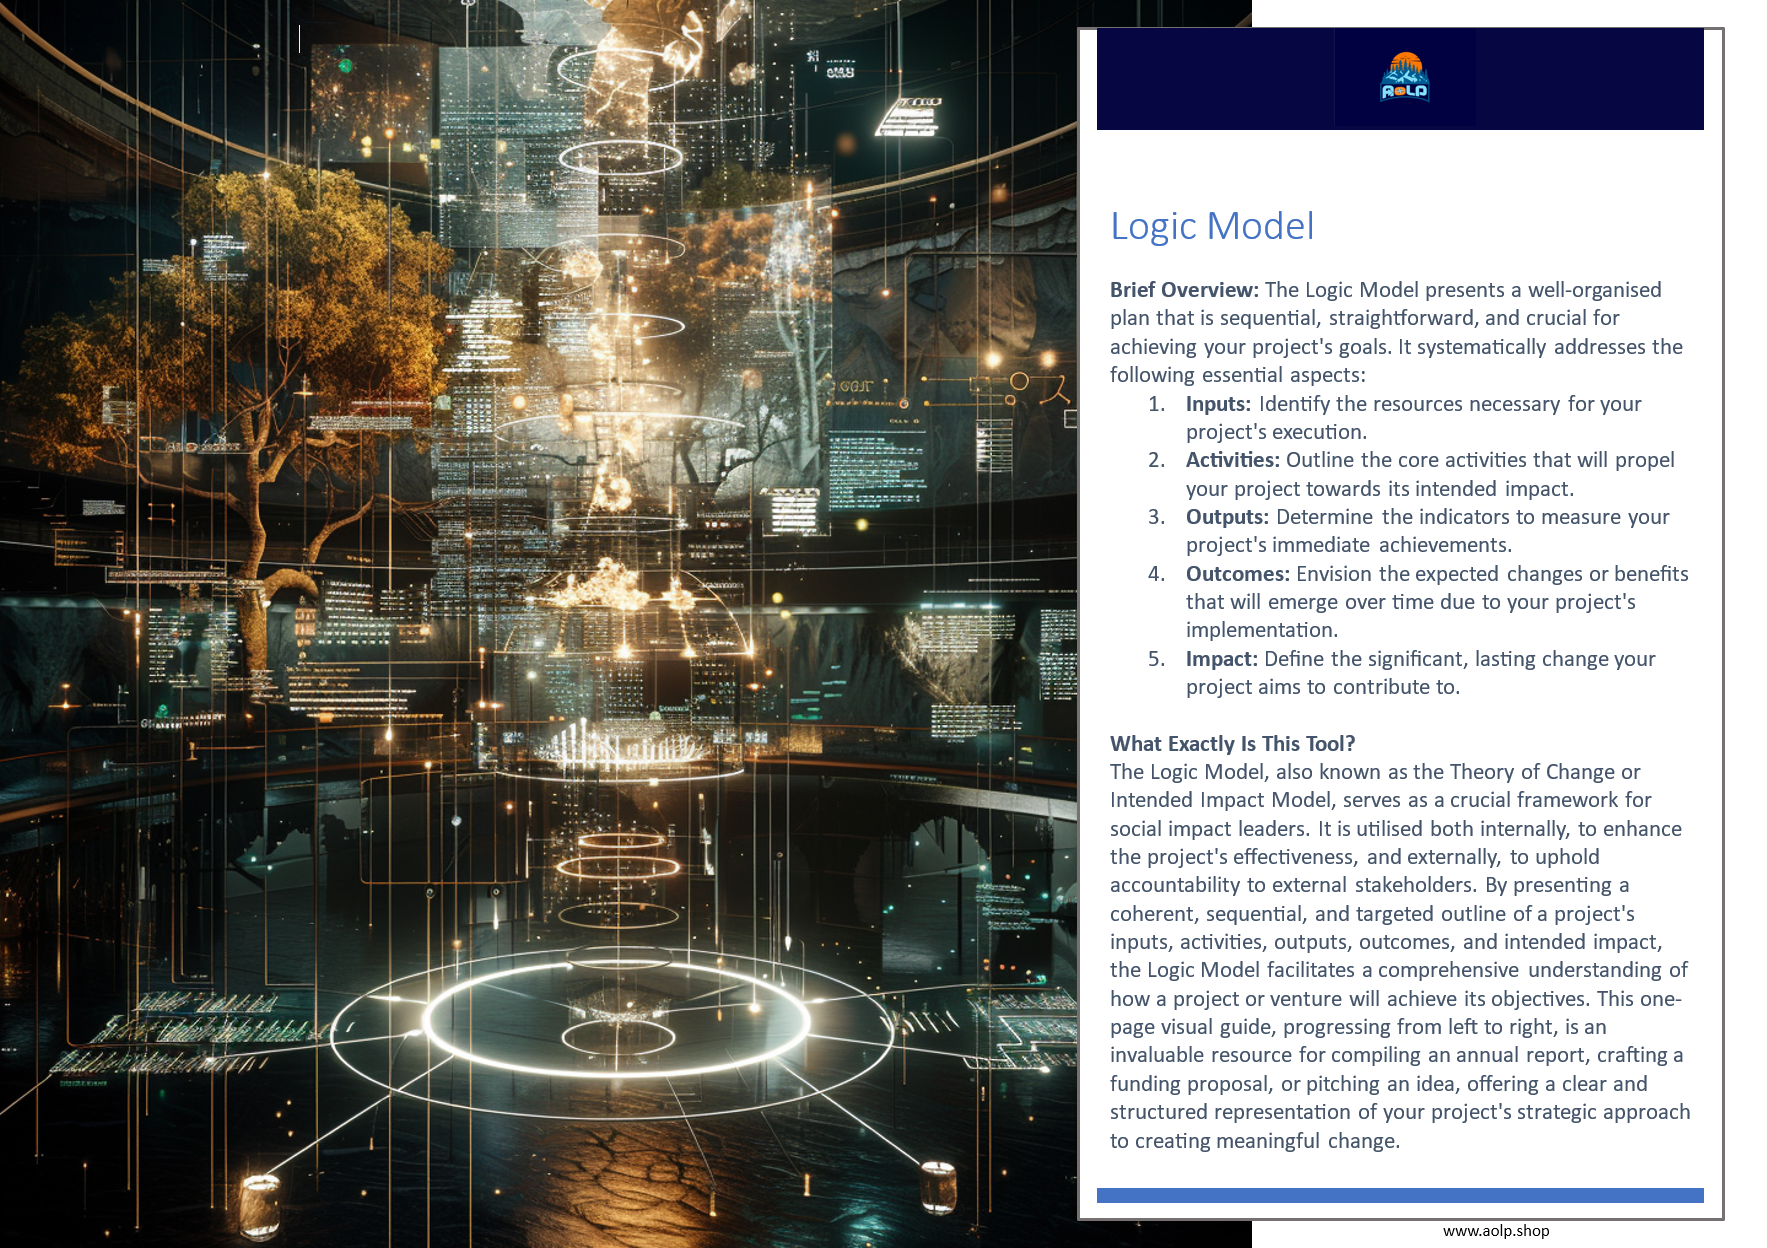The image size is (1767, 1248).
Task: Click the words "Theory of Change" in paragraph
Action: click(1532, 772)
